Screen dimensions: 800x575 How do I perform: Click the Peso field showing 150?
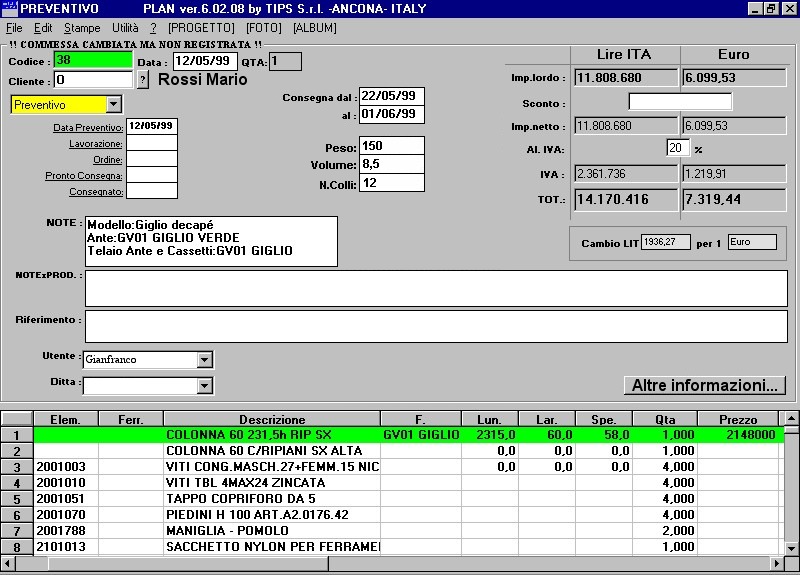[391, 146]
